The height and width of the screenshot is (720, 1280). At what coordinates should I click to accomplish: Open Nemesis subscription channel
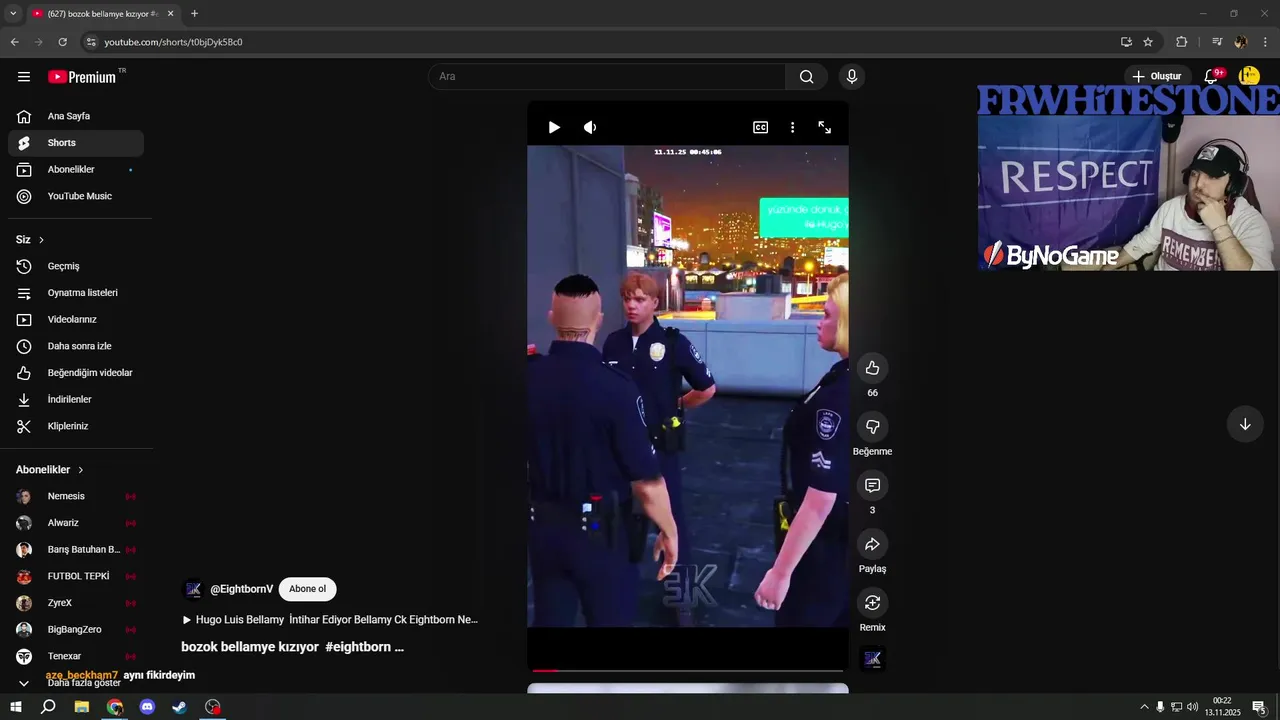76,496
